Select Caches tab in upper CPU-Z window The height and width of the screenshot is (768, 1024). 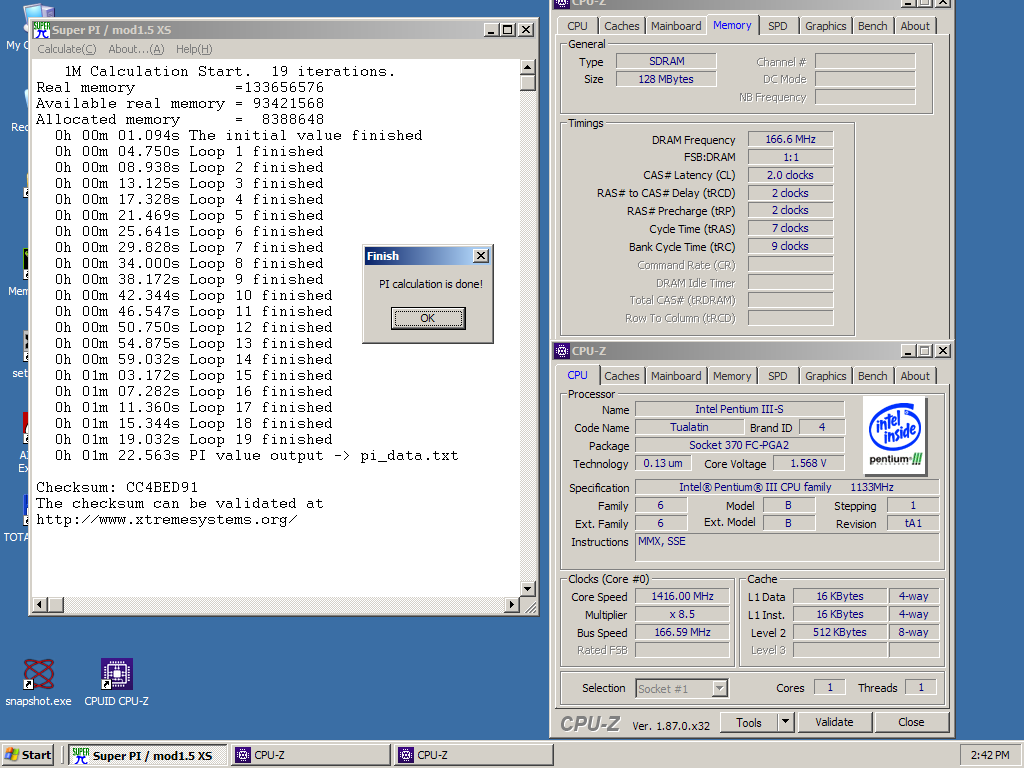point(622,26)
